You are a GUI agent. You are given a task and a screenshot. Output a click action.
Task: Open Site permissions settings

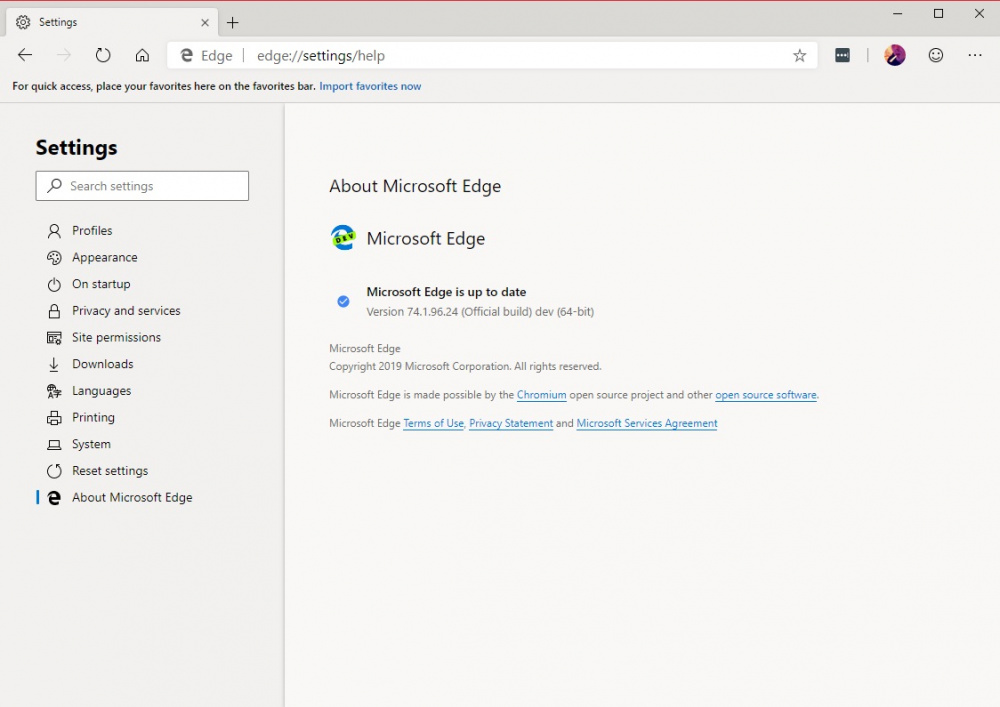coord(116,338)
